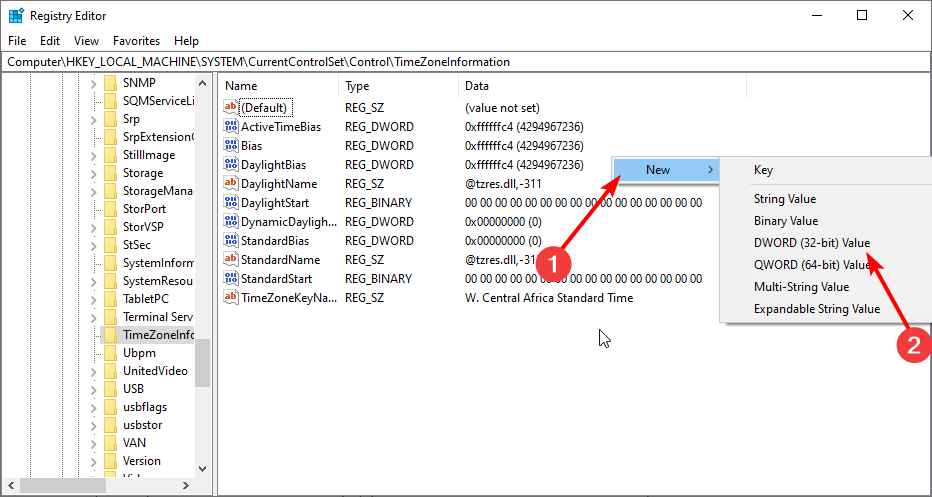The image size is (932, 497).
Task: Maximize the Registry Editor window
Action: tap(861, 16)
